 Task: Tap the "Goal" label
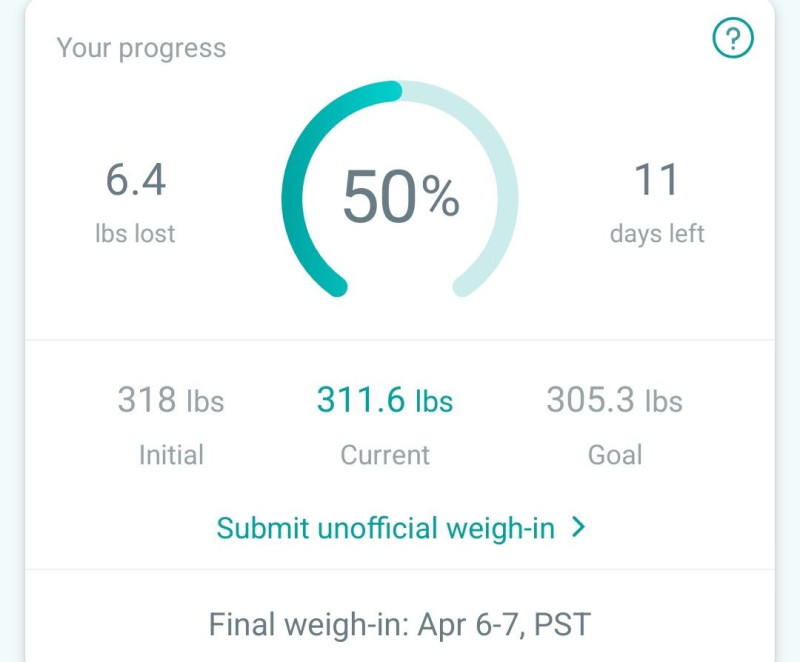pos(615,455)
